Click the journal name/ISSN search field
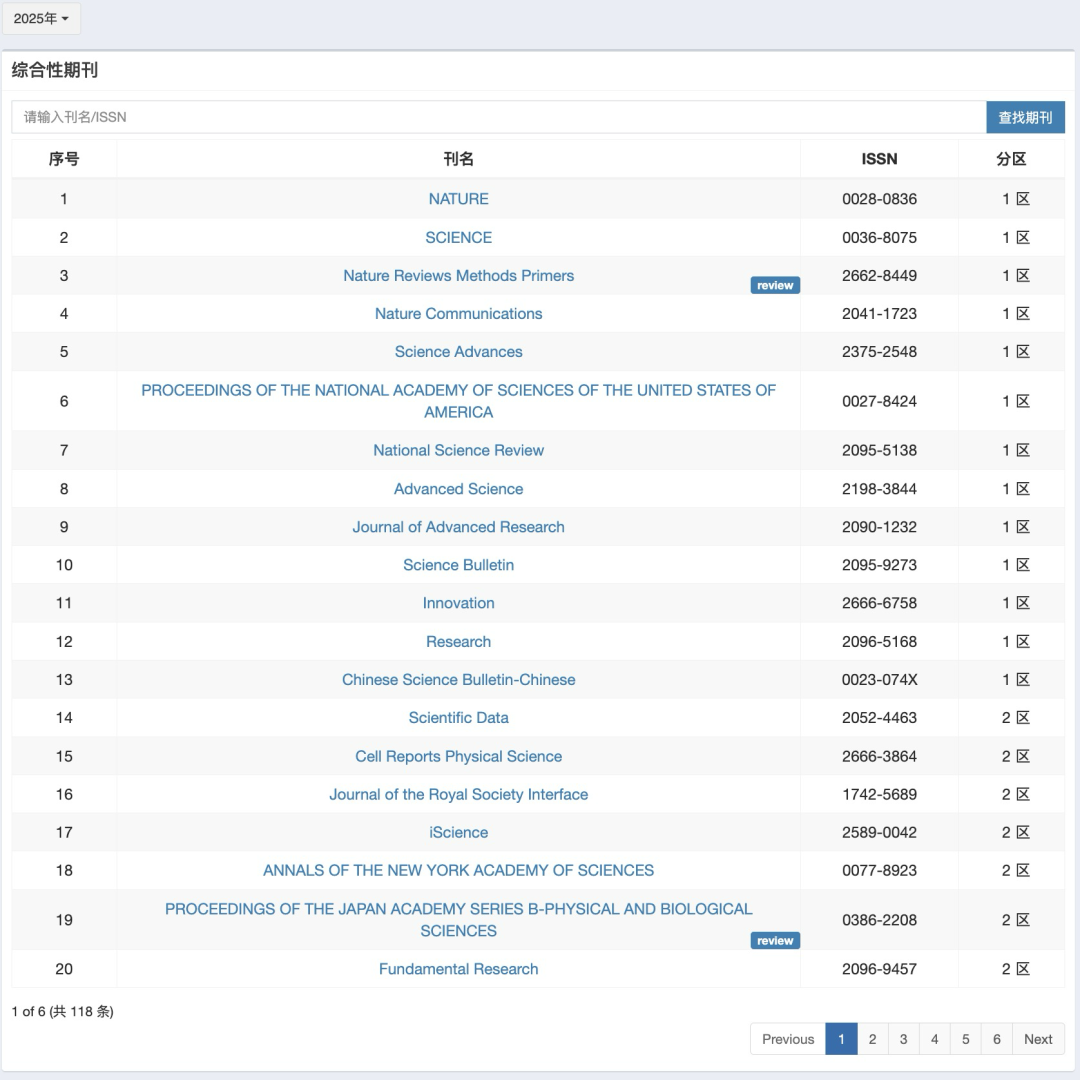Screen dimensions: 1080x1080 click(499, 117)
